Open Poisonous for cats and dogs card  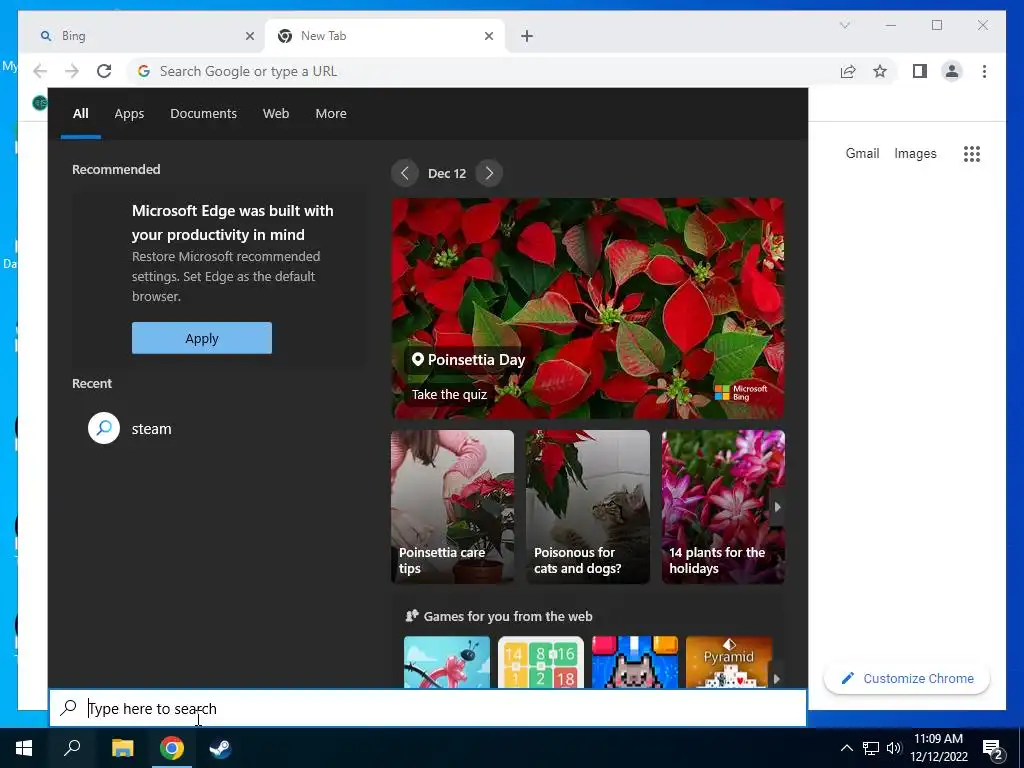tap(588, 507)
